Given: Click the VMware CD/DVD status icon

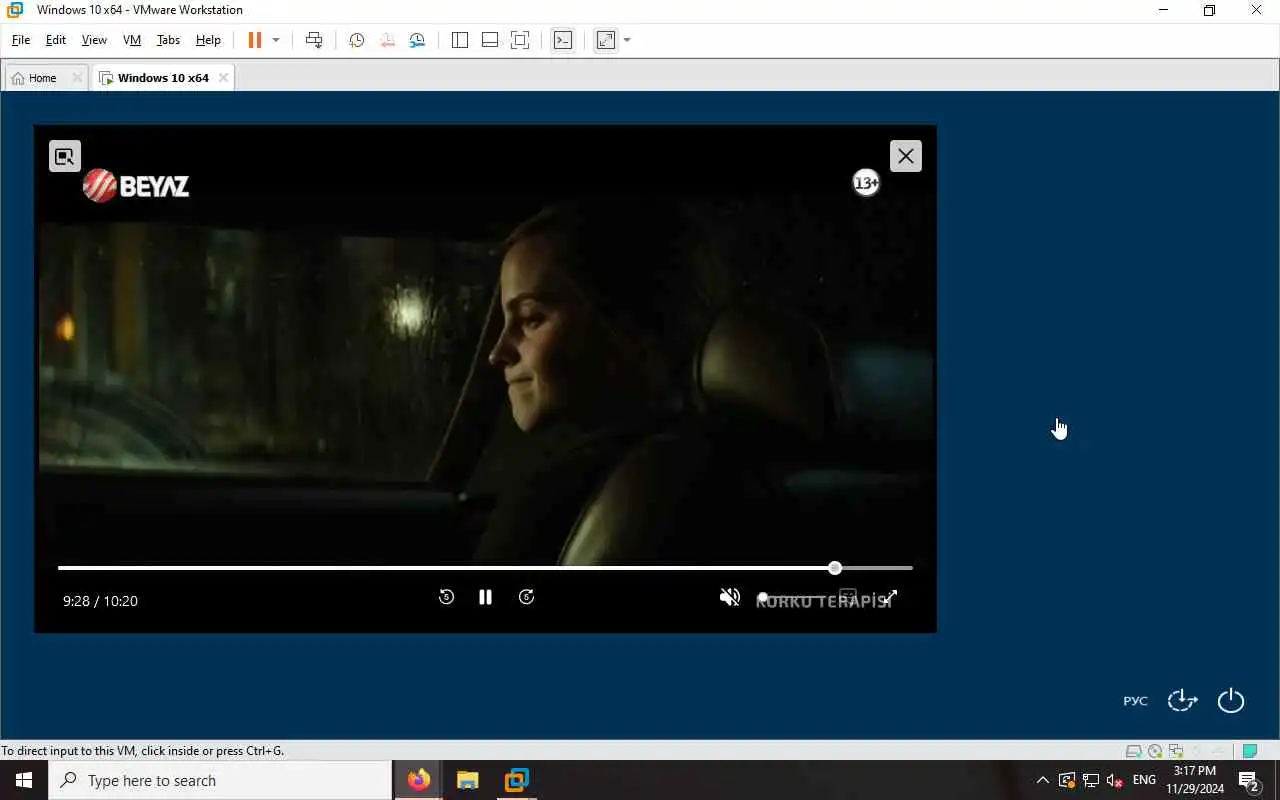Looking at the screenshot, I should tap(1155, 751).
